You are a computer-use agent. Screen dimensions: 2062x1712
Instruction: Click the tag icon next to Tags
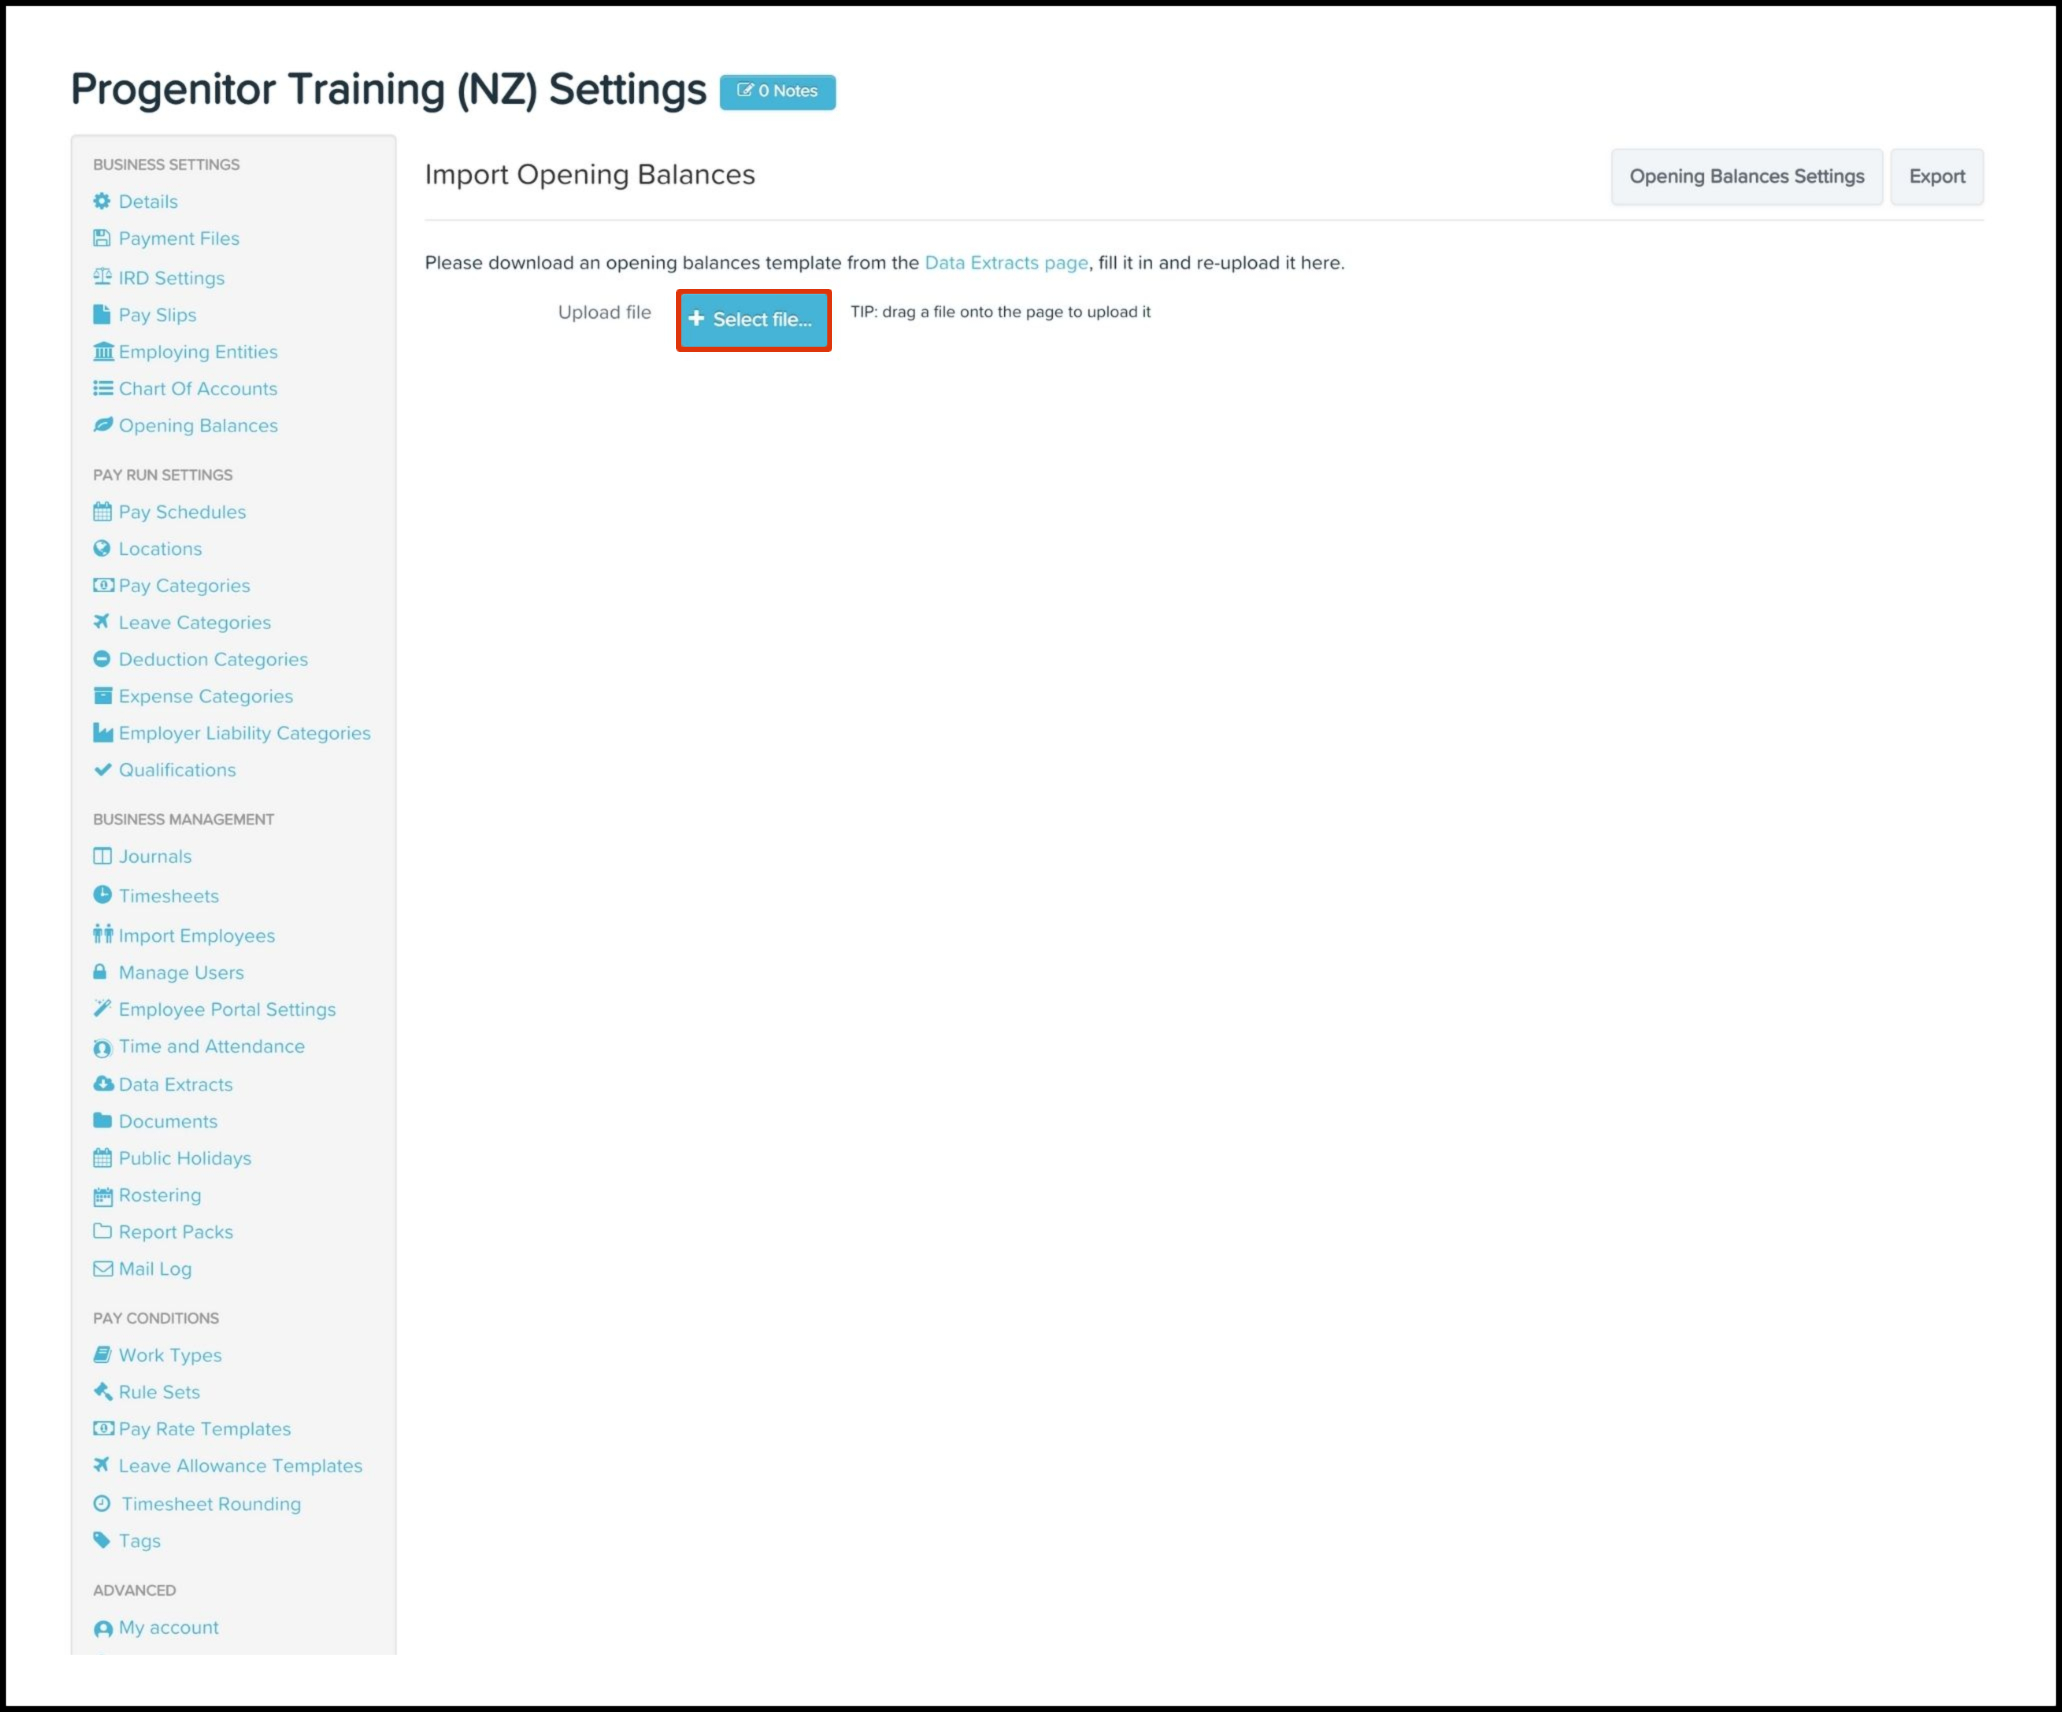tap(101, 1540)
